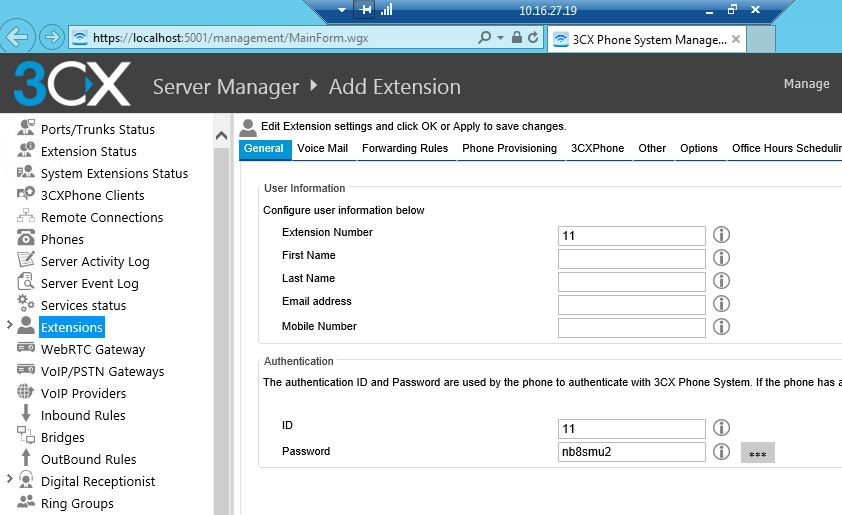This screenshot has width=842, height=515.
Task: Click into the First Name input field
Action: coord(632,259)
